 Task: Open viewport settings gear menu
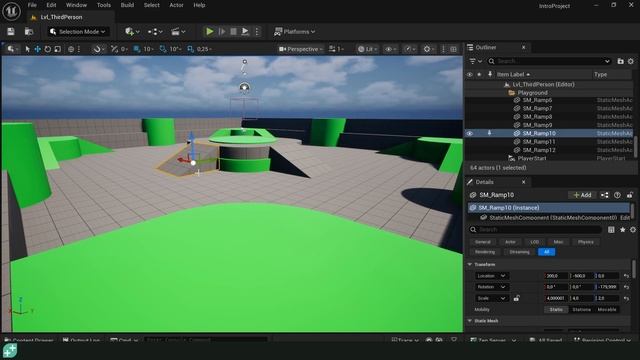coord(429,49)
